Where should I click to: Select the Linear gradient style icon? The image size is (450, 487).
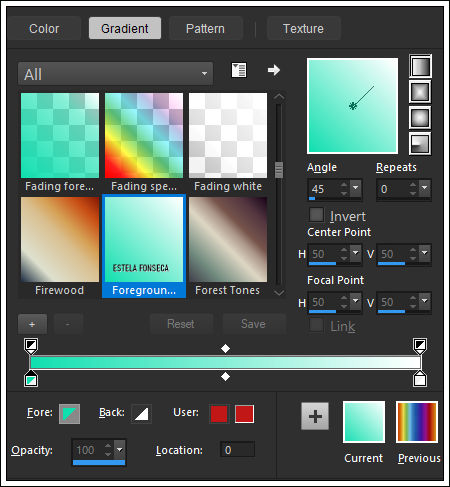tap(420, 66)
